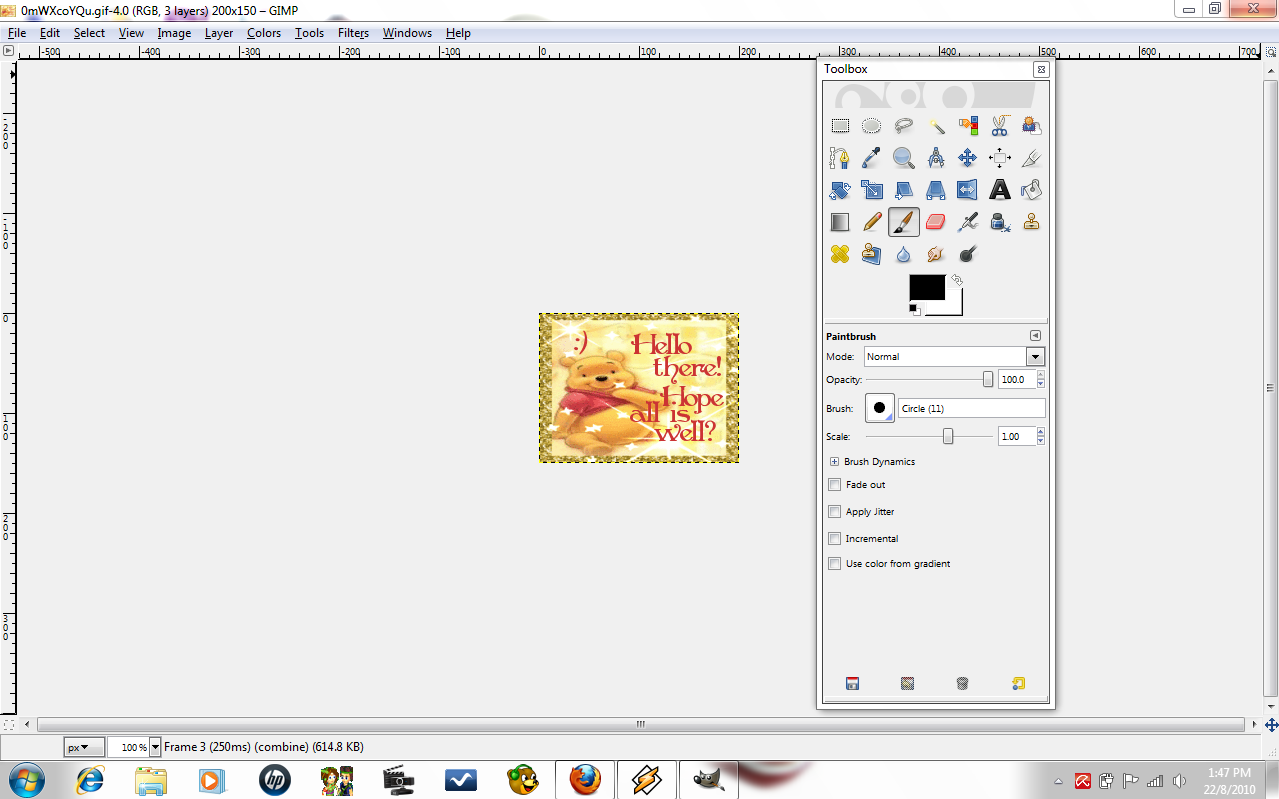This screenshot has height=799, width=1279.
Task: Toggle Quick Mask at canvas bottom-left corner
Action: click(8, 724)
